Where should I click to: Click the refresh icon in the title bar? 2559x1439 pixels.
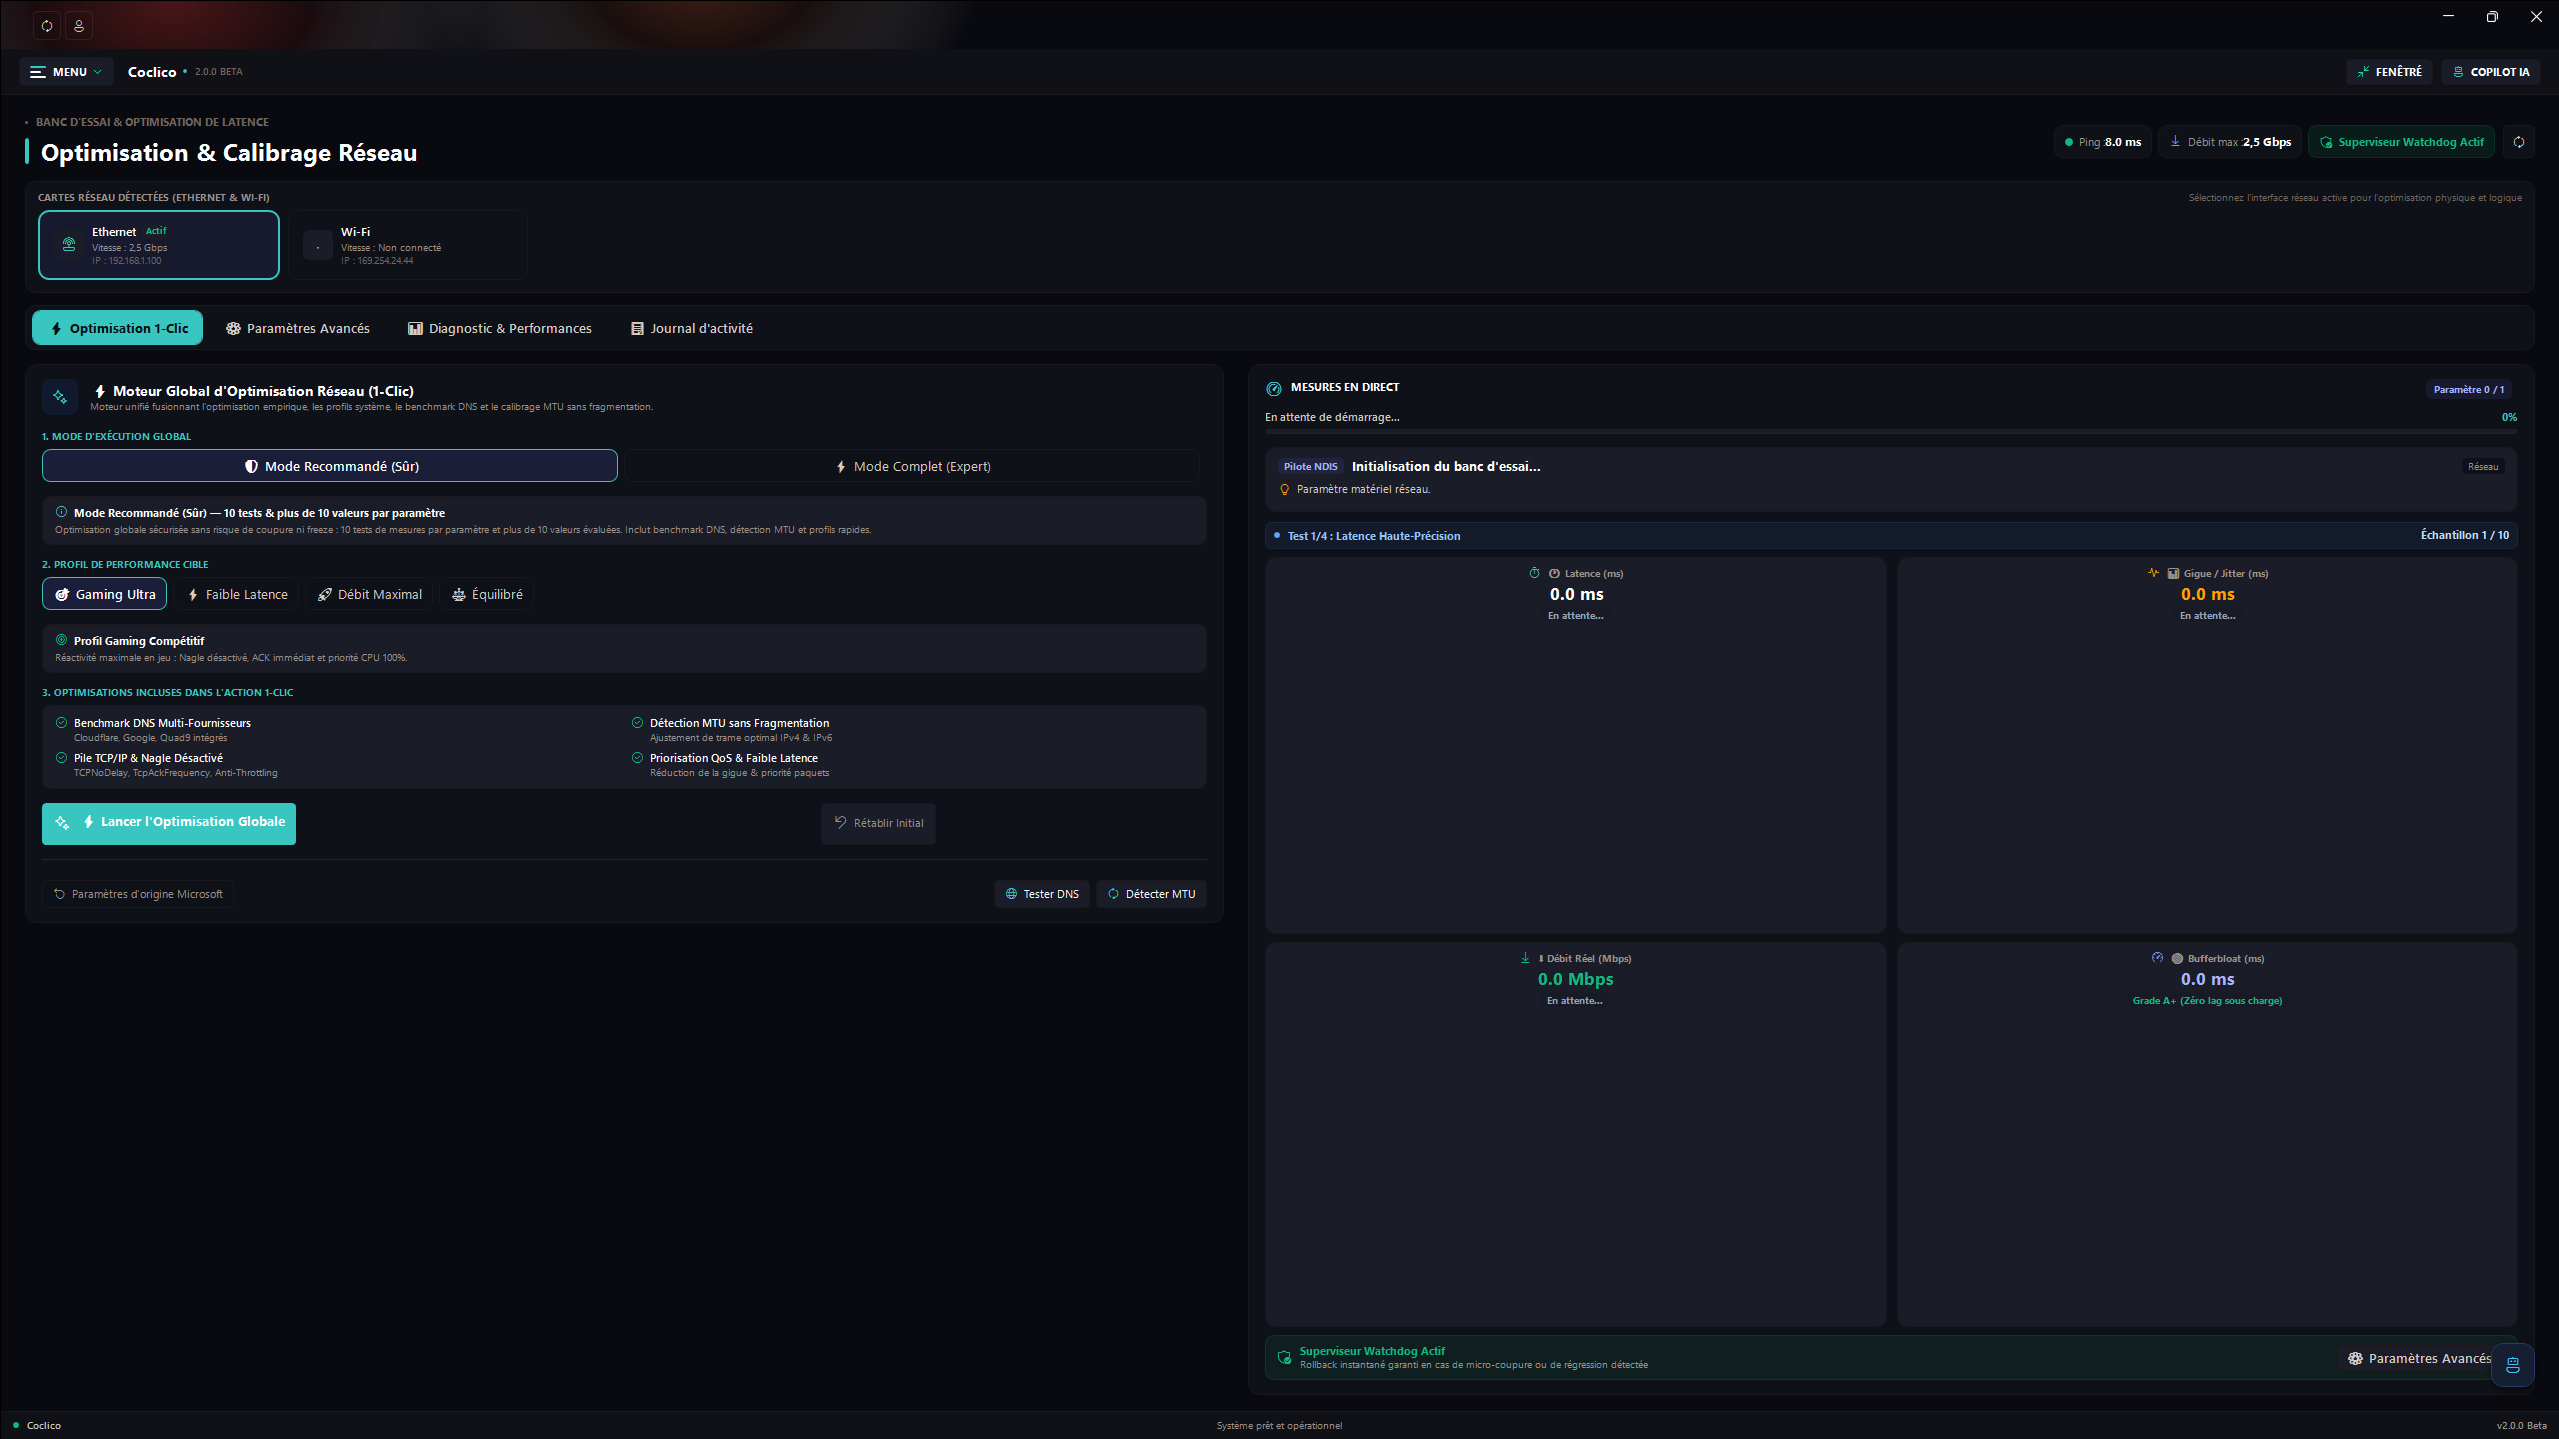47,25
